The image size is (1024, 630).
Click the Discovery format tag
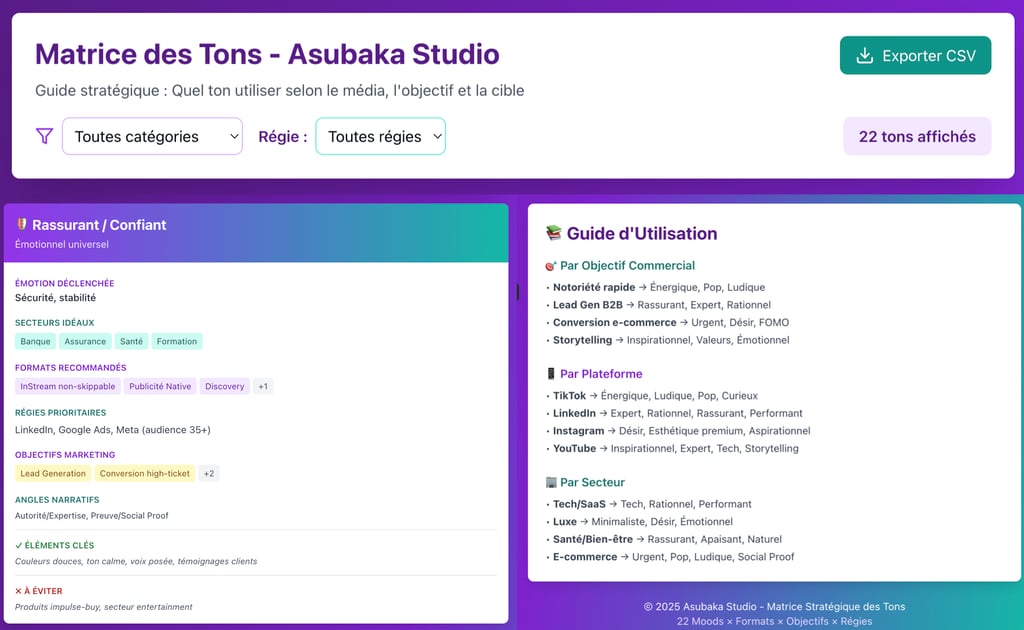click(x=225, y=386)
